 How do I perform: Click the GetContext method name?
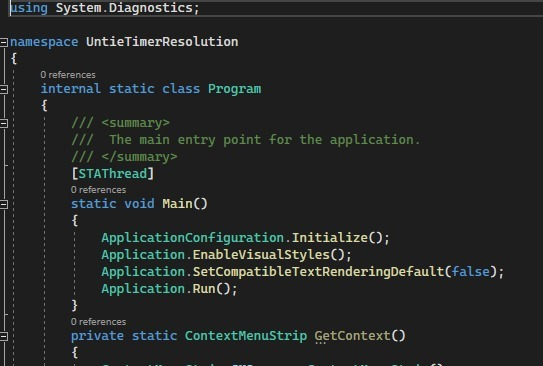tap(352, 336)
